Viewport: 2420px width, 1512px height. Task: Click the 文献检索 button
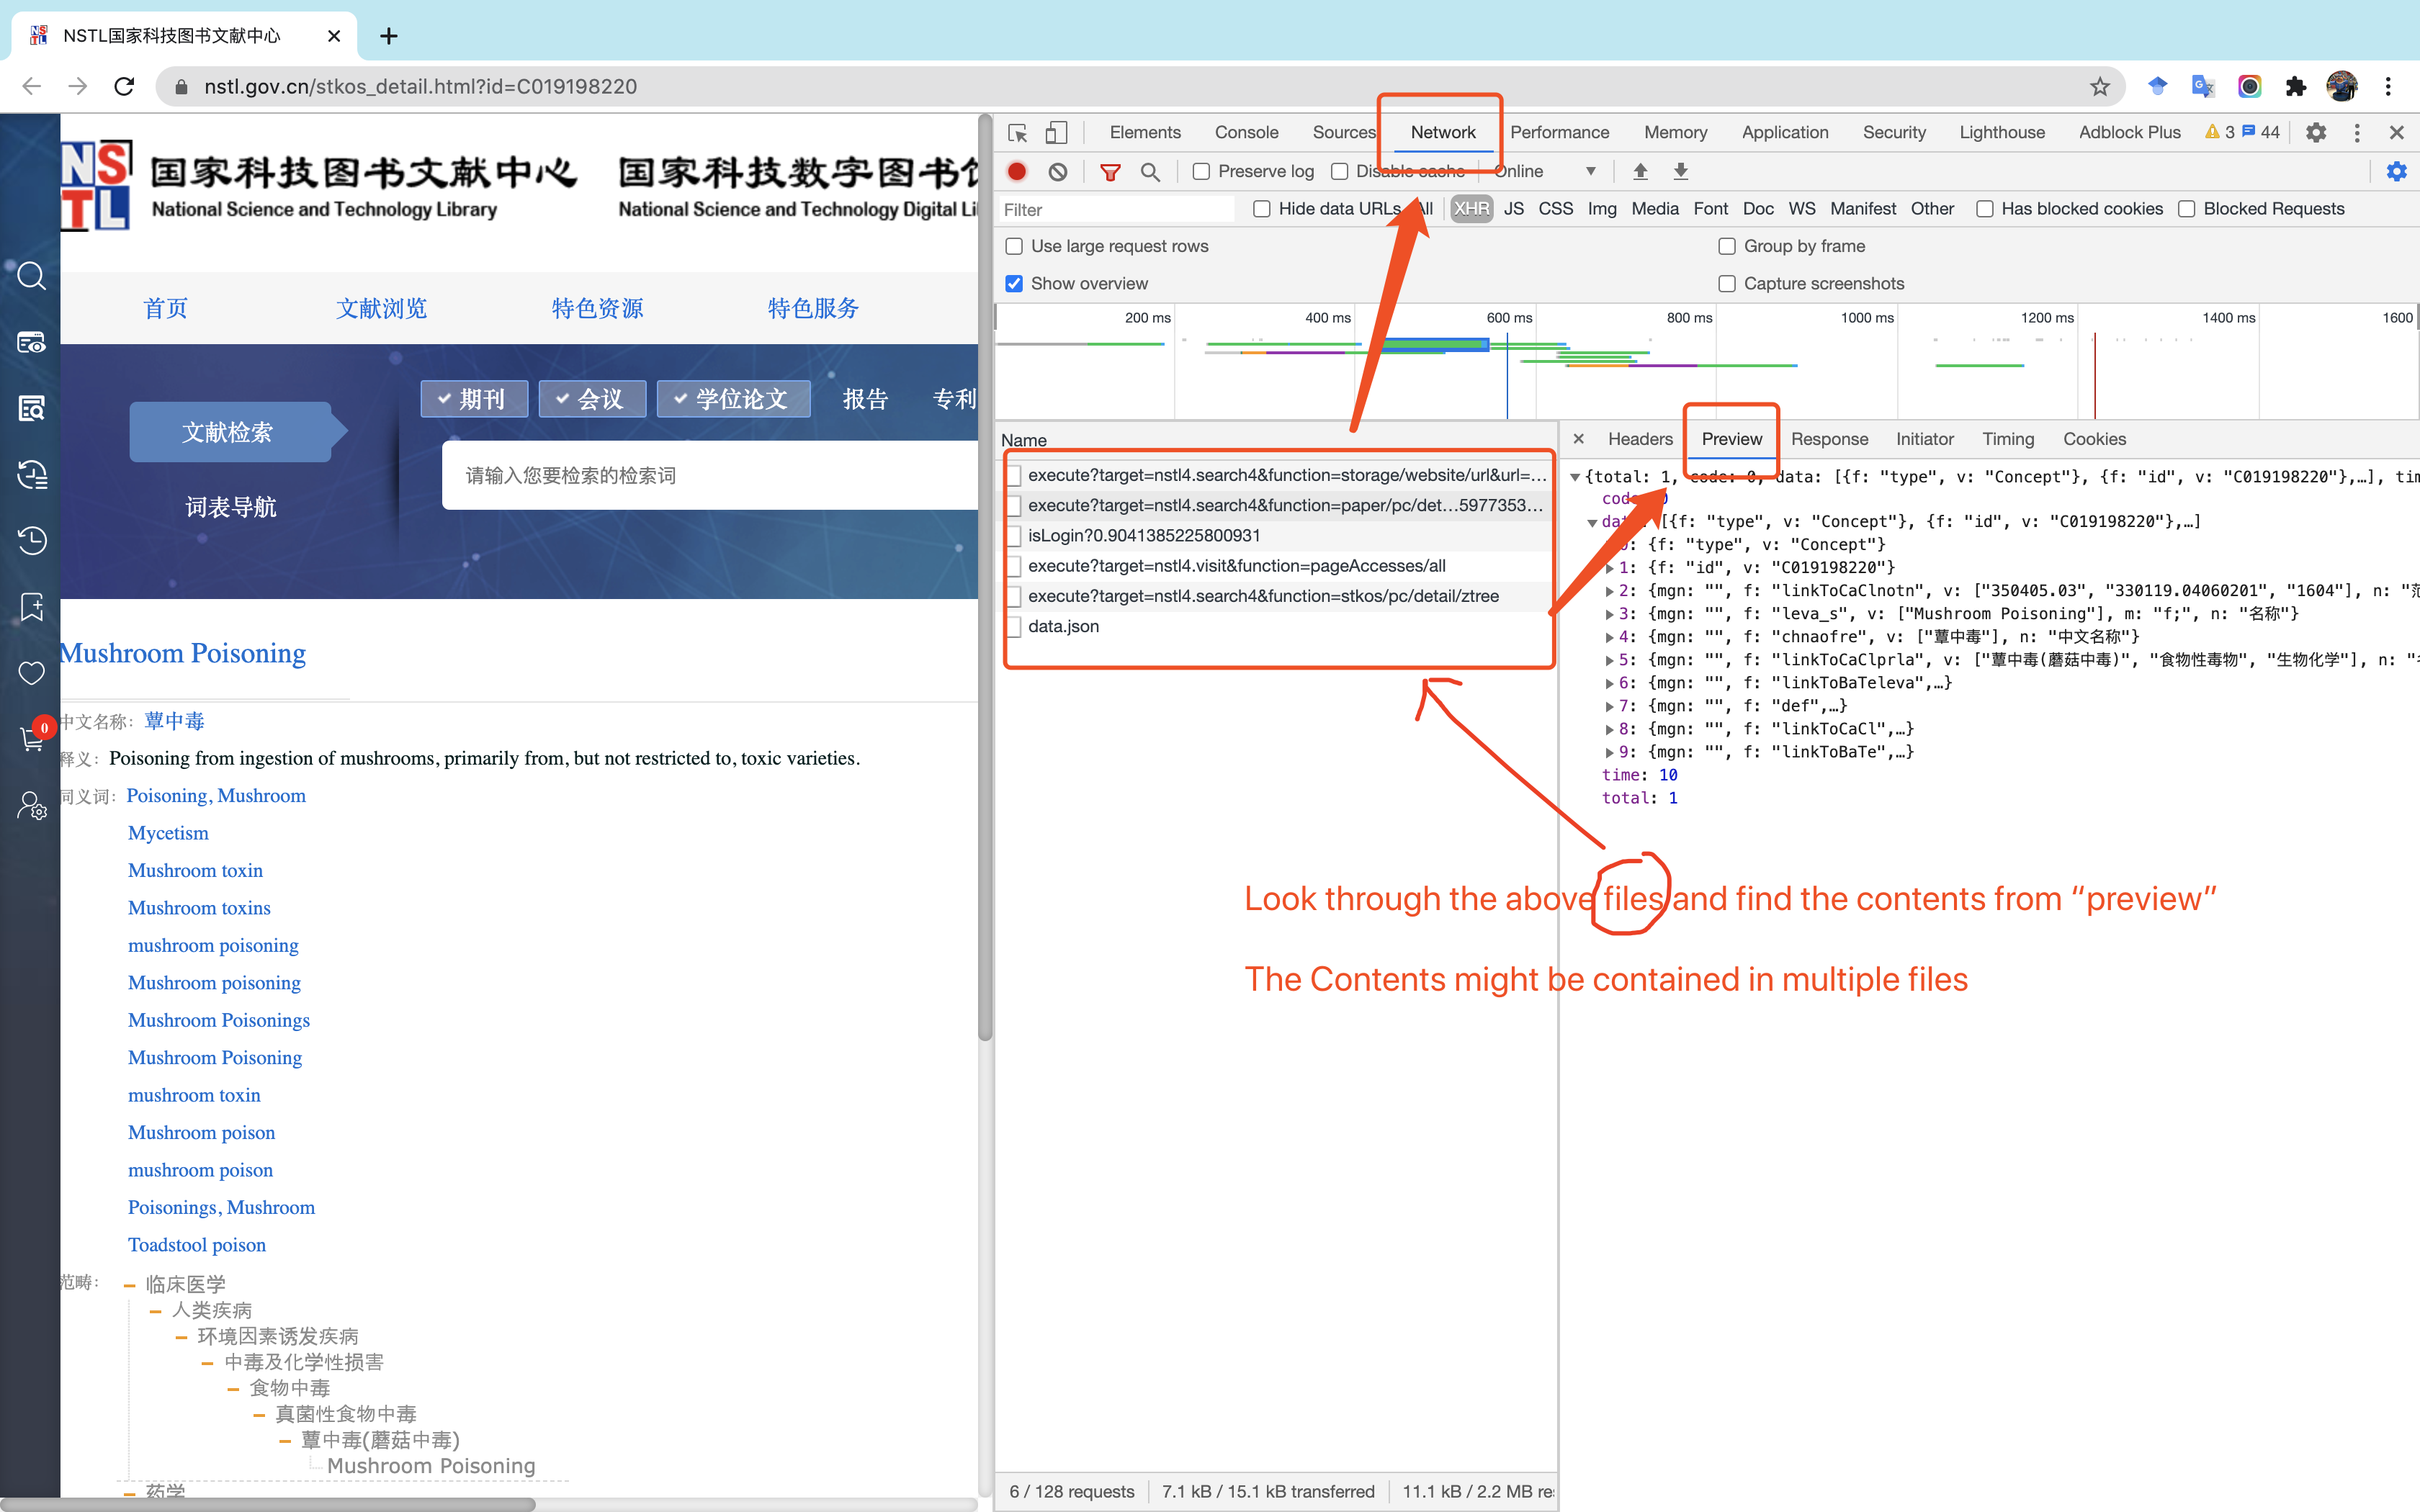(228, 432)
